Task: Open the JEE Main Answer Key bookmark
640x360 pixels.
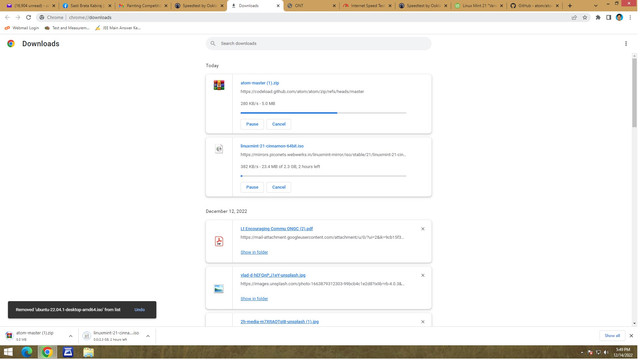Action: pyautogui.click(x=118, y=28)
